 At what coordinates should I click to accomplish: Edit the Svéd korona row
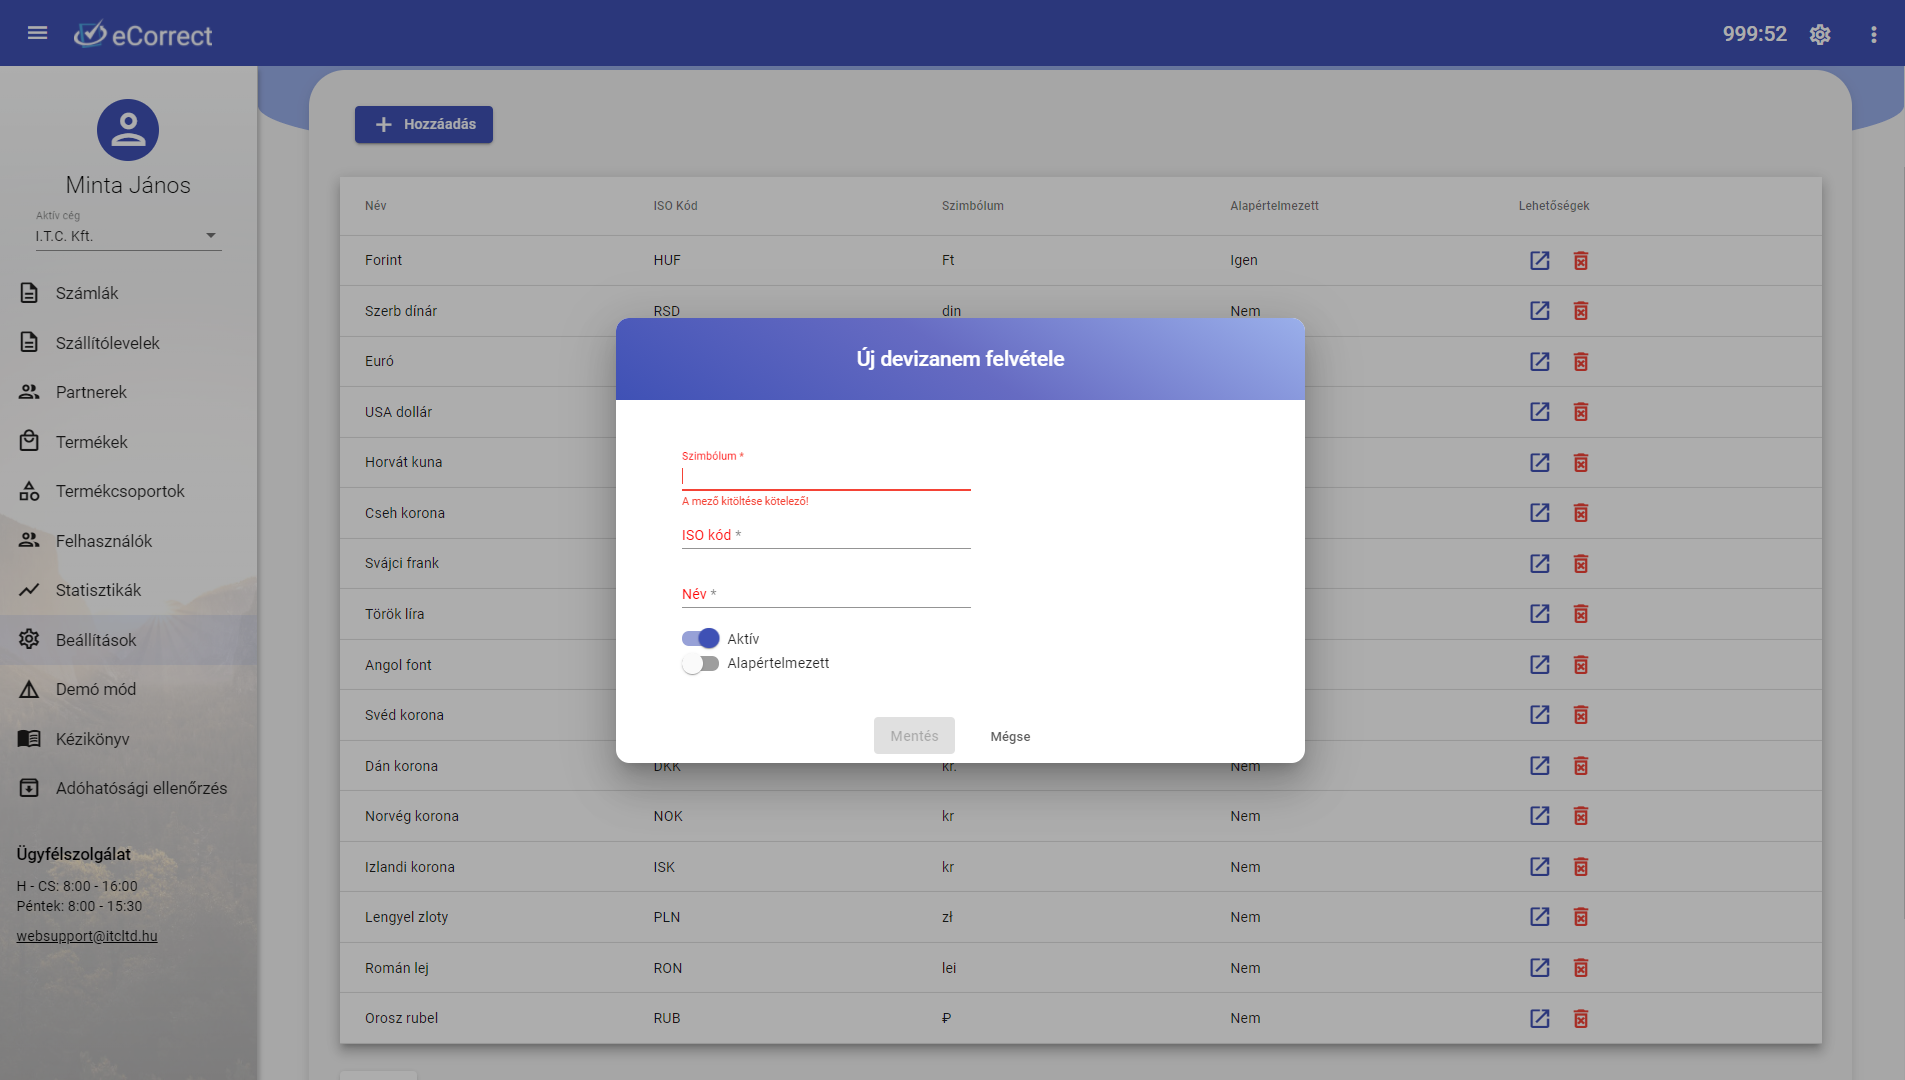pos(1540,715)
